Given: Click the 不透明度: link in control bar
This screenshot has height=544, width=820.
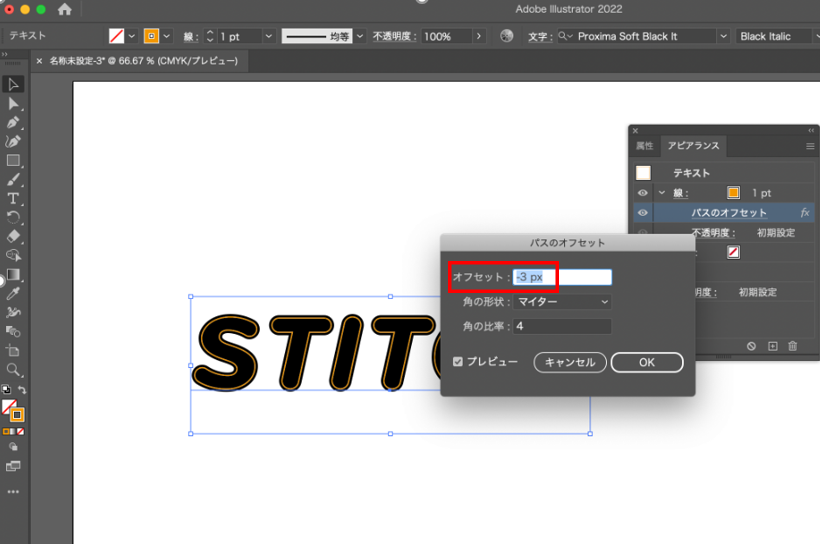Looking at the screenshot, I should tap(395, 37).
